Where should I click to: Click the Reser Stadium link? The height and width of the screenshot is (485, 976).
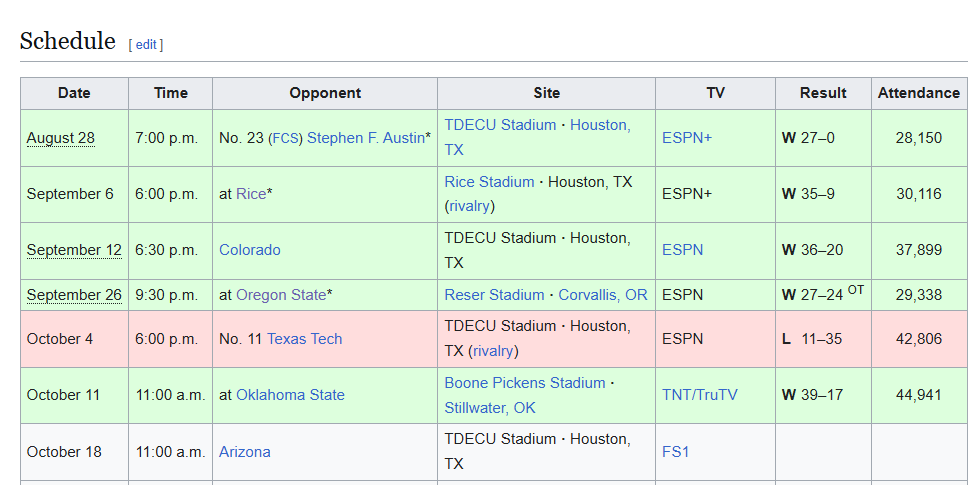click(494, 295)
